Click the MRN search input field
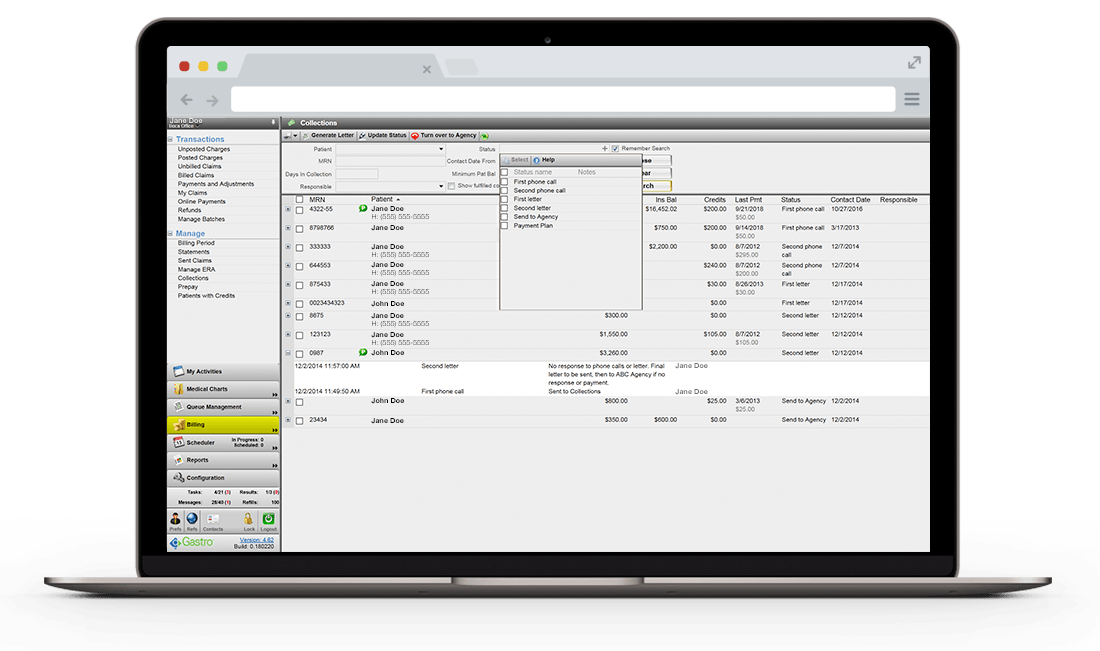Screen dimensions: 1100x651 (x=390, y=161)
